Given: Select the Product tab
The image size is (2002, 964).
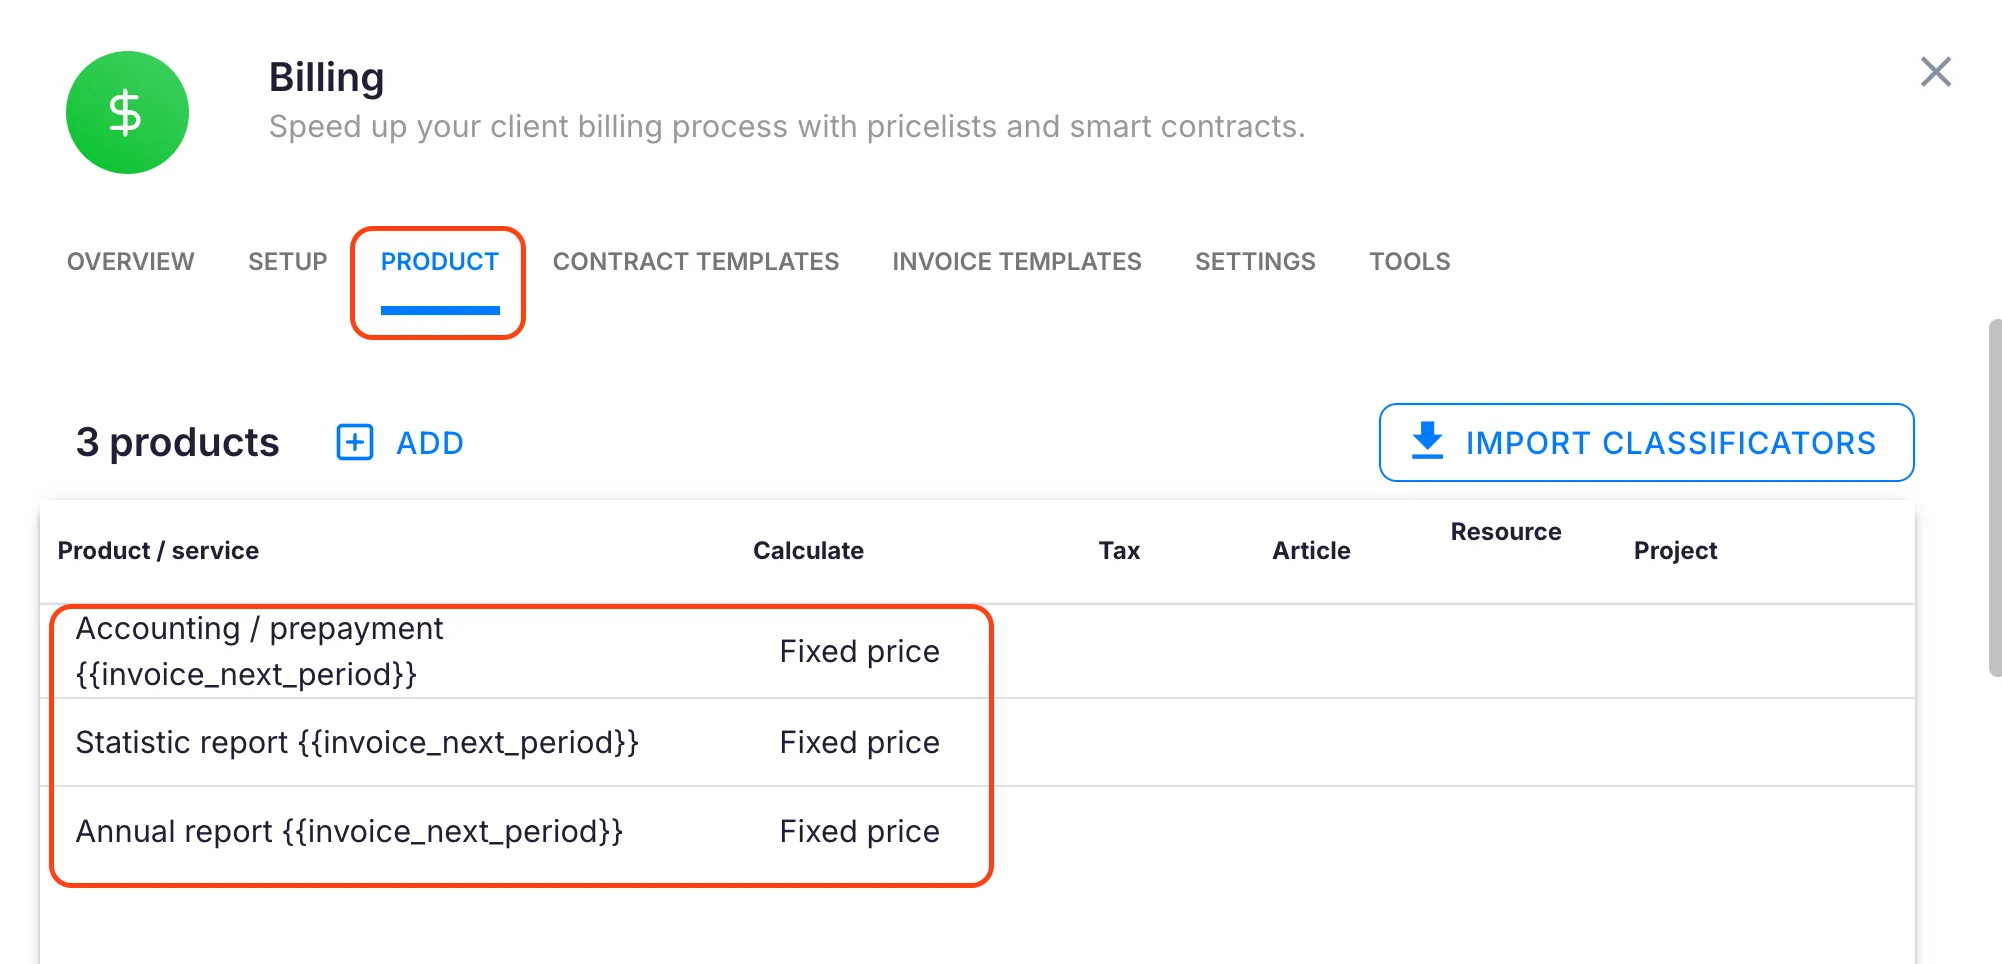Looking at the screenshot, I should click(439, 261).
